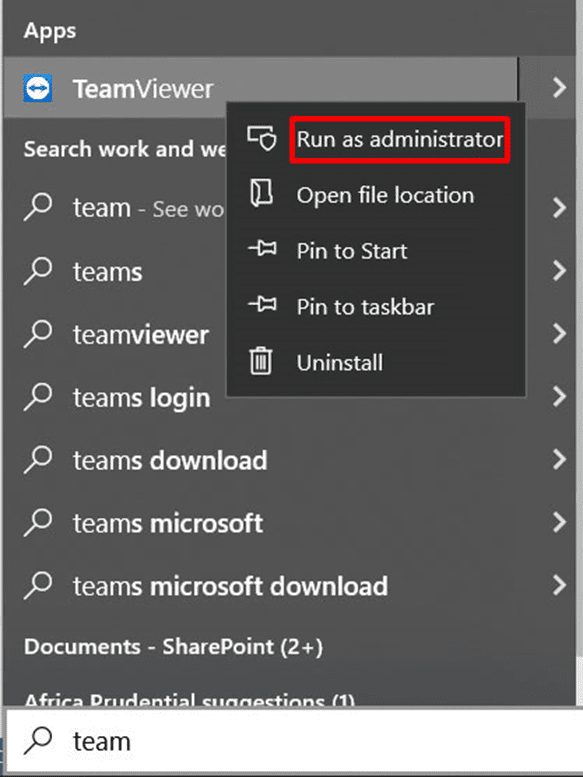
Task: Click the Uninstall trash can icon
Action: (261, 361)
